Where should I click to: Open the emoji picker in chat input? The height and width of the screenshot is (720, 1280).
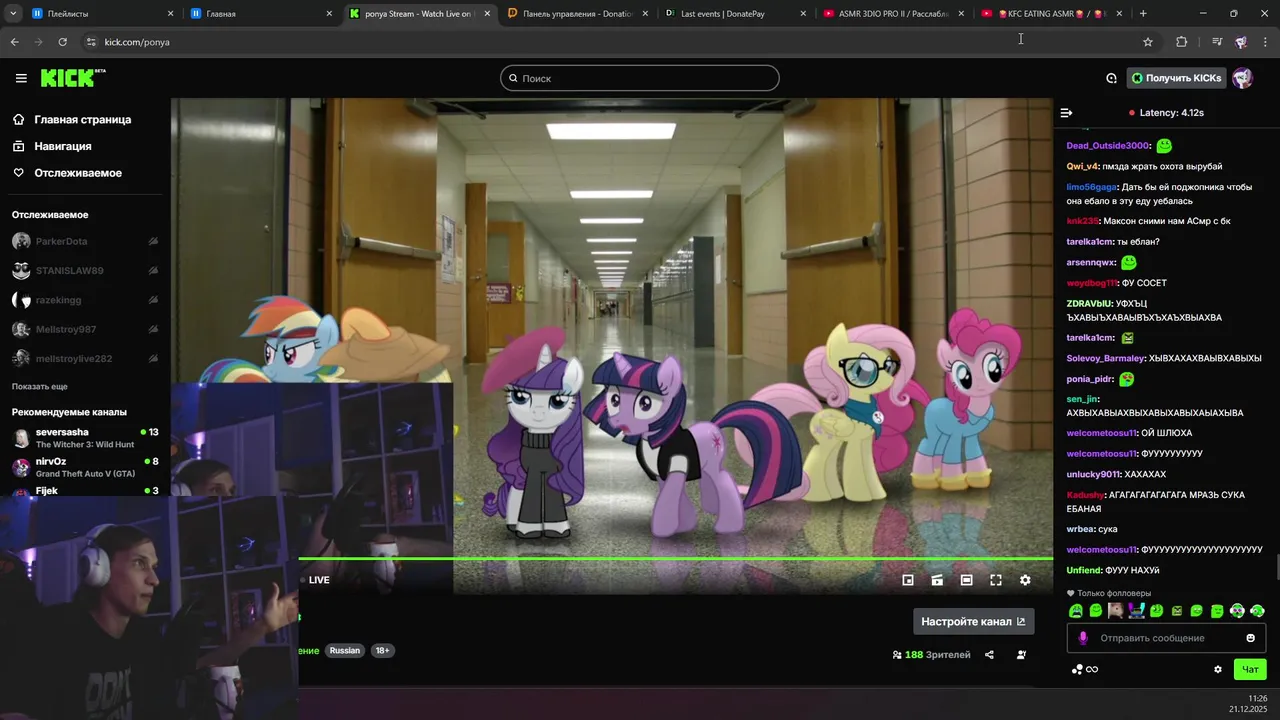coord(1250,638)
